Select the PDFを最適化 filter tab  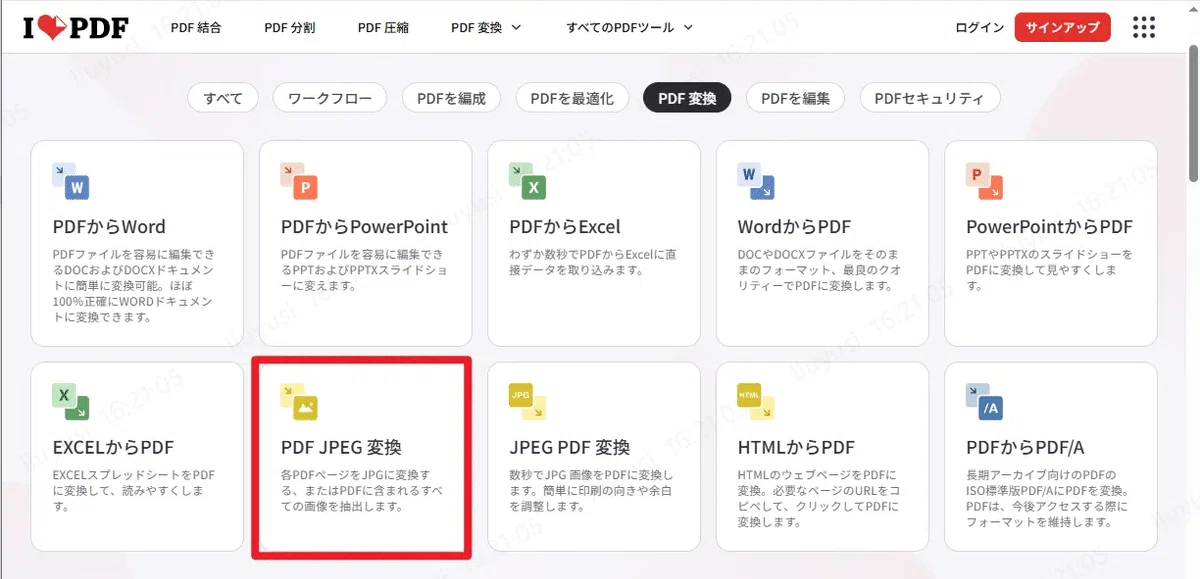tap(572, 98)
